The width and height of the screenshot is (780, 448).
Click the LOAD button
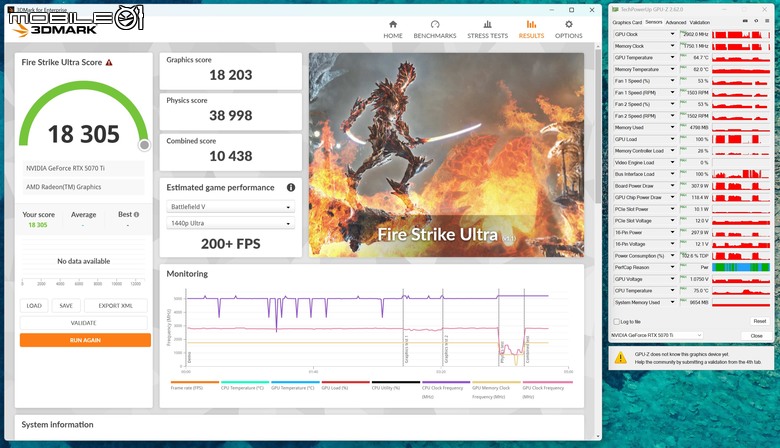34,306
